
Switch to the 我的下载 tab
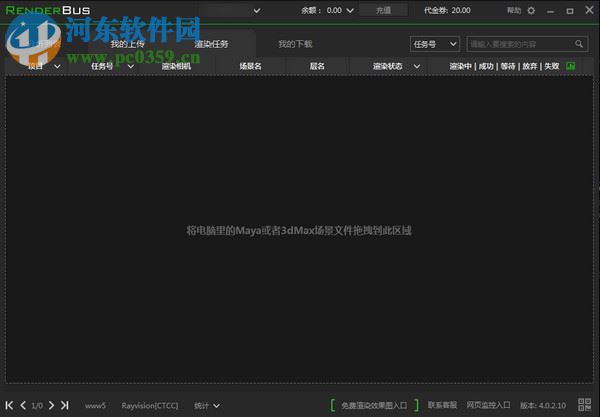click(x=295, y=44)
